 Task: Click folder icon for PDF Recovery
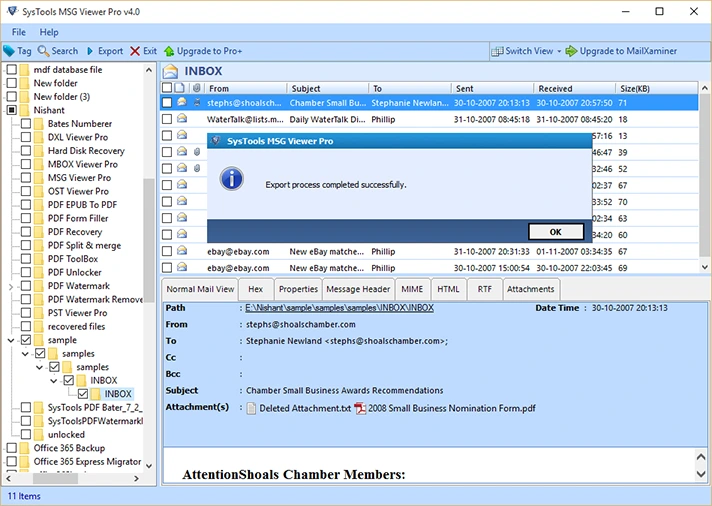[39, 232]
